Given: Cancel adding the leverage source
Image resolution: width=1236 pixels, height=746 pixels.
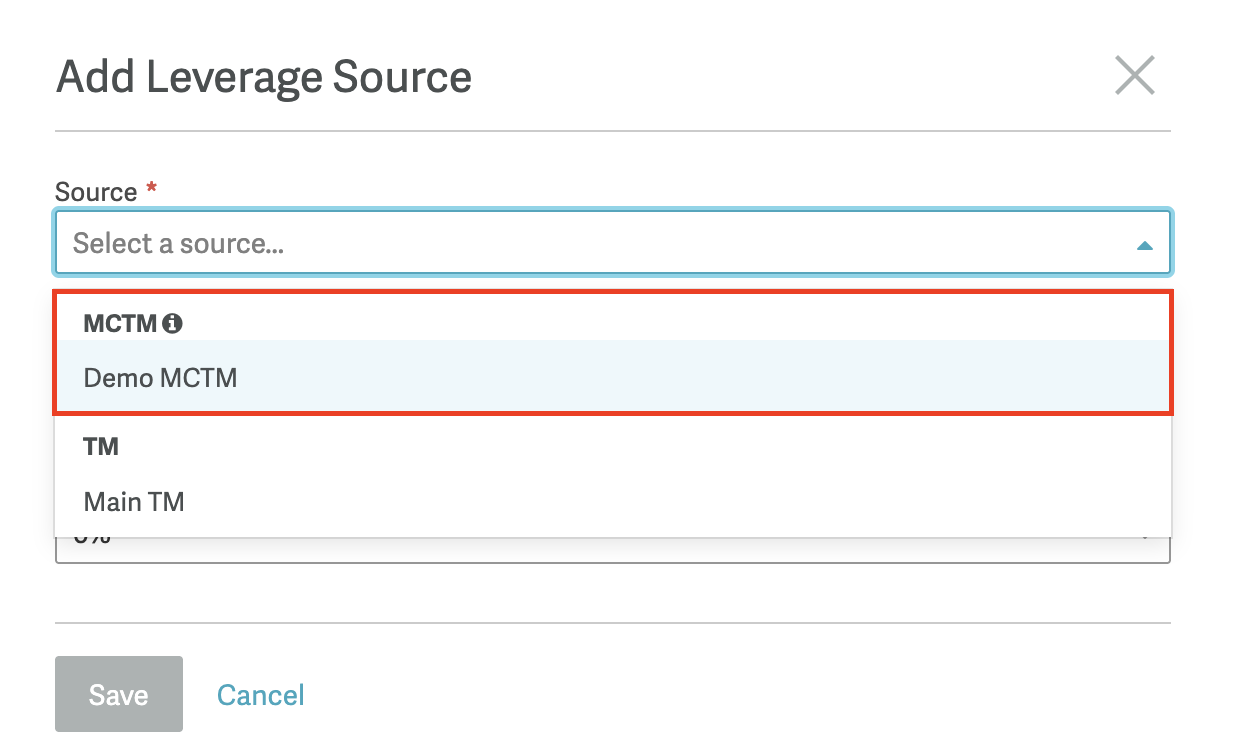Looking at the screenshot, I should pyautogui.click(x=260, y=695).
